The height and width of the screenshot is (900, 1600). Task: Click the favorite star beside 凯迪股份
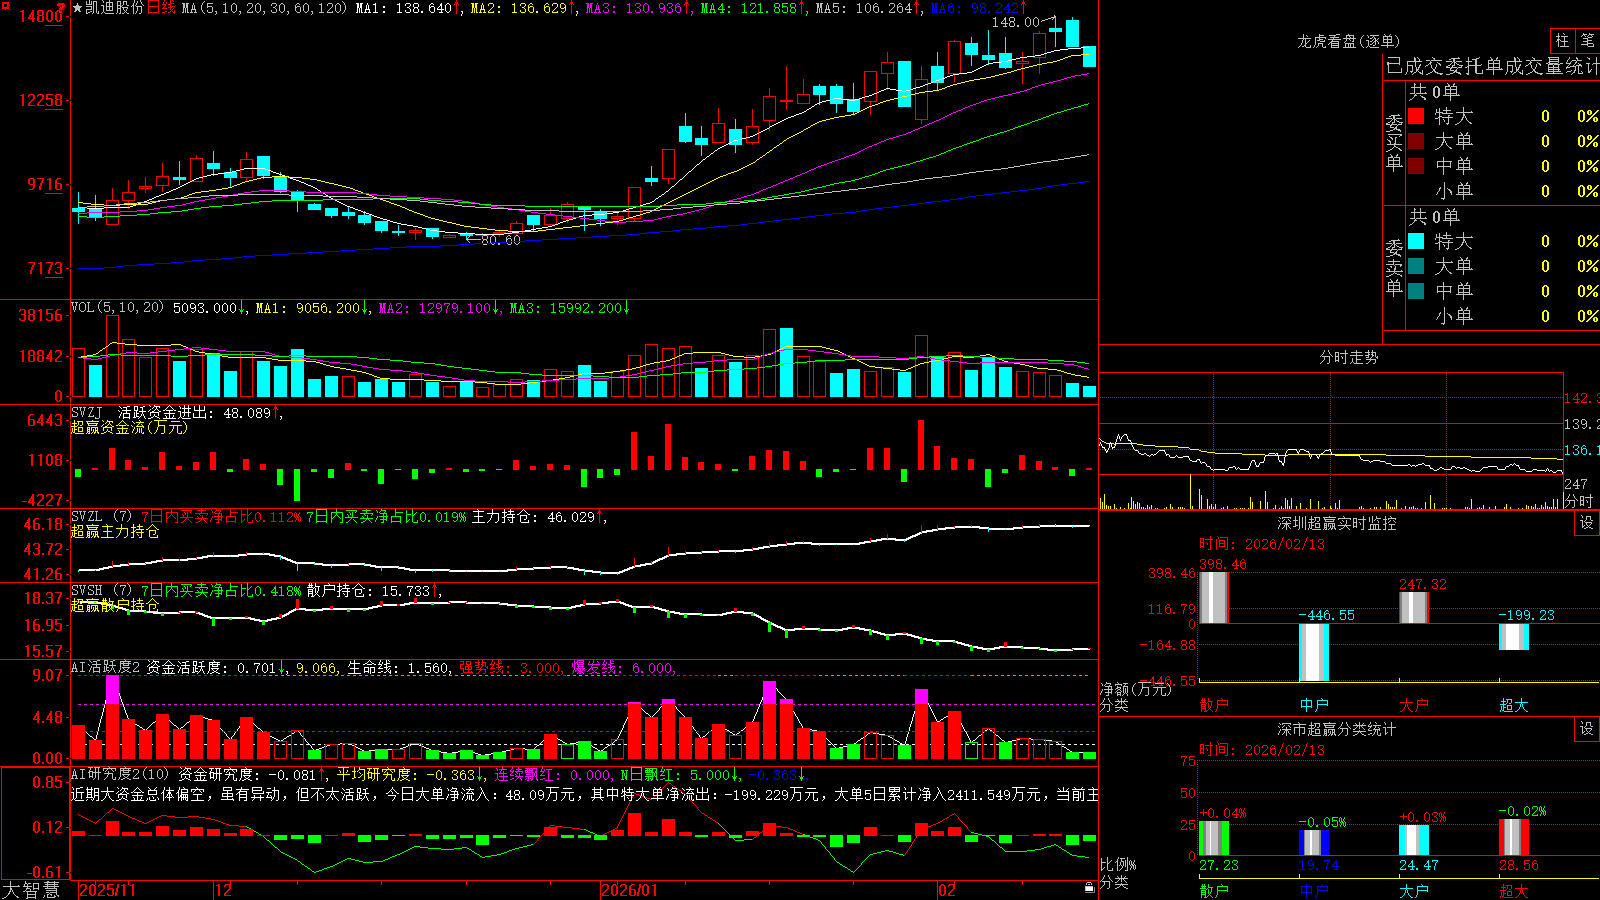point(77,8)
